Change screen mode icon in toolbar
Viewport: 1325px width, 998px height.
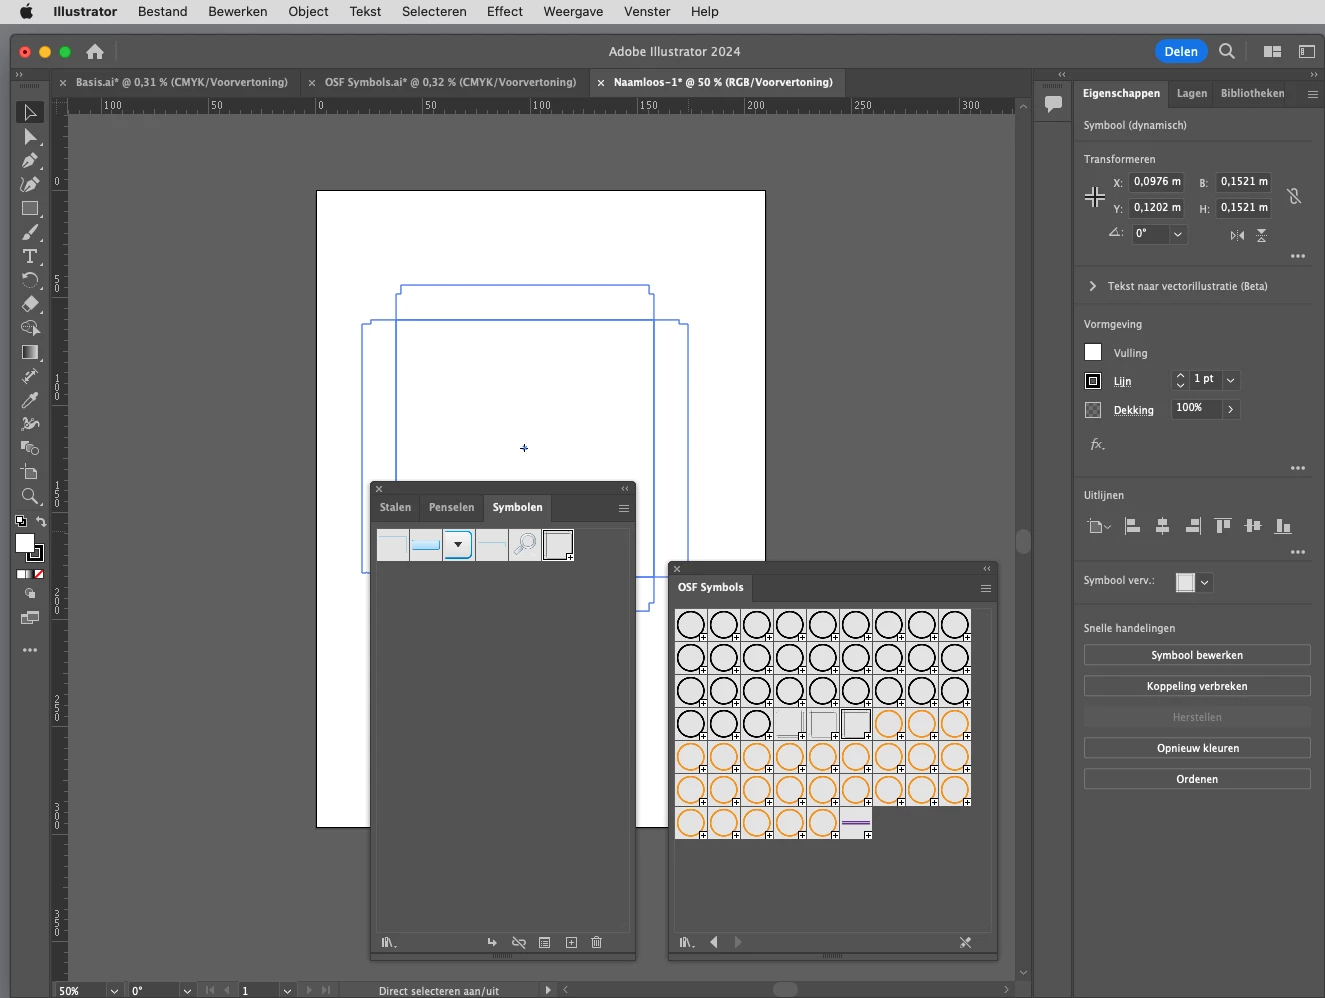coord(30,618)
